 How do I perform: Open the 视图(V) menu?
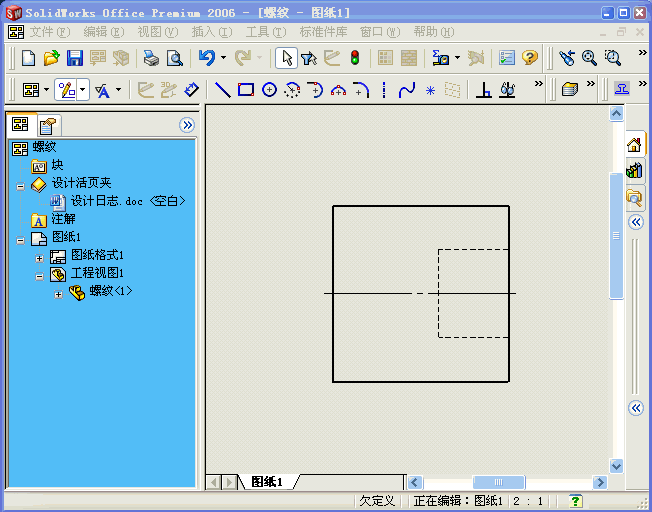(158, 32)
